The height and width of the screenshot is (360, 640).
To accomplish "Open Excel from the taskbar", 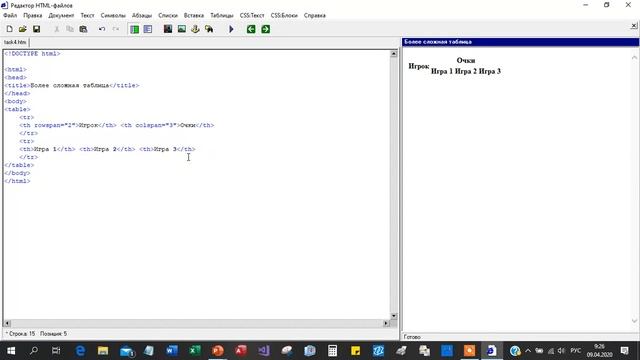I will tap(195, 351).
